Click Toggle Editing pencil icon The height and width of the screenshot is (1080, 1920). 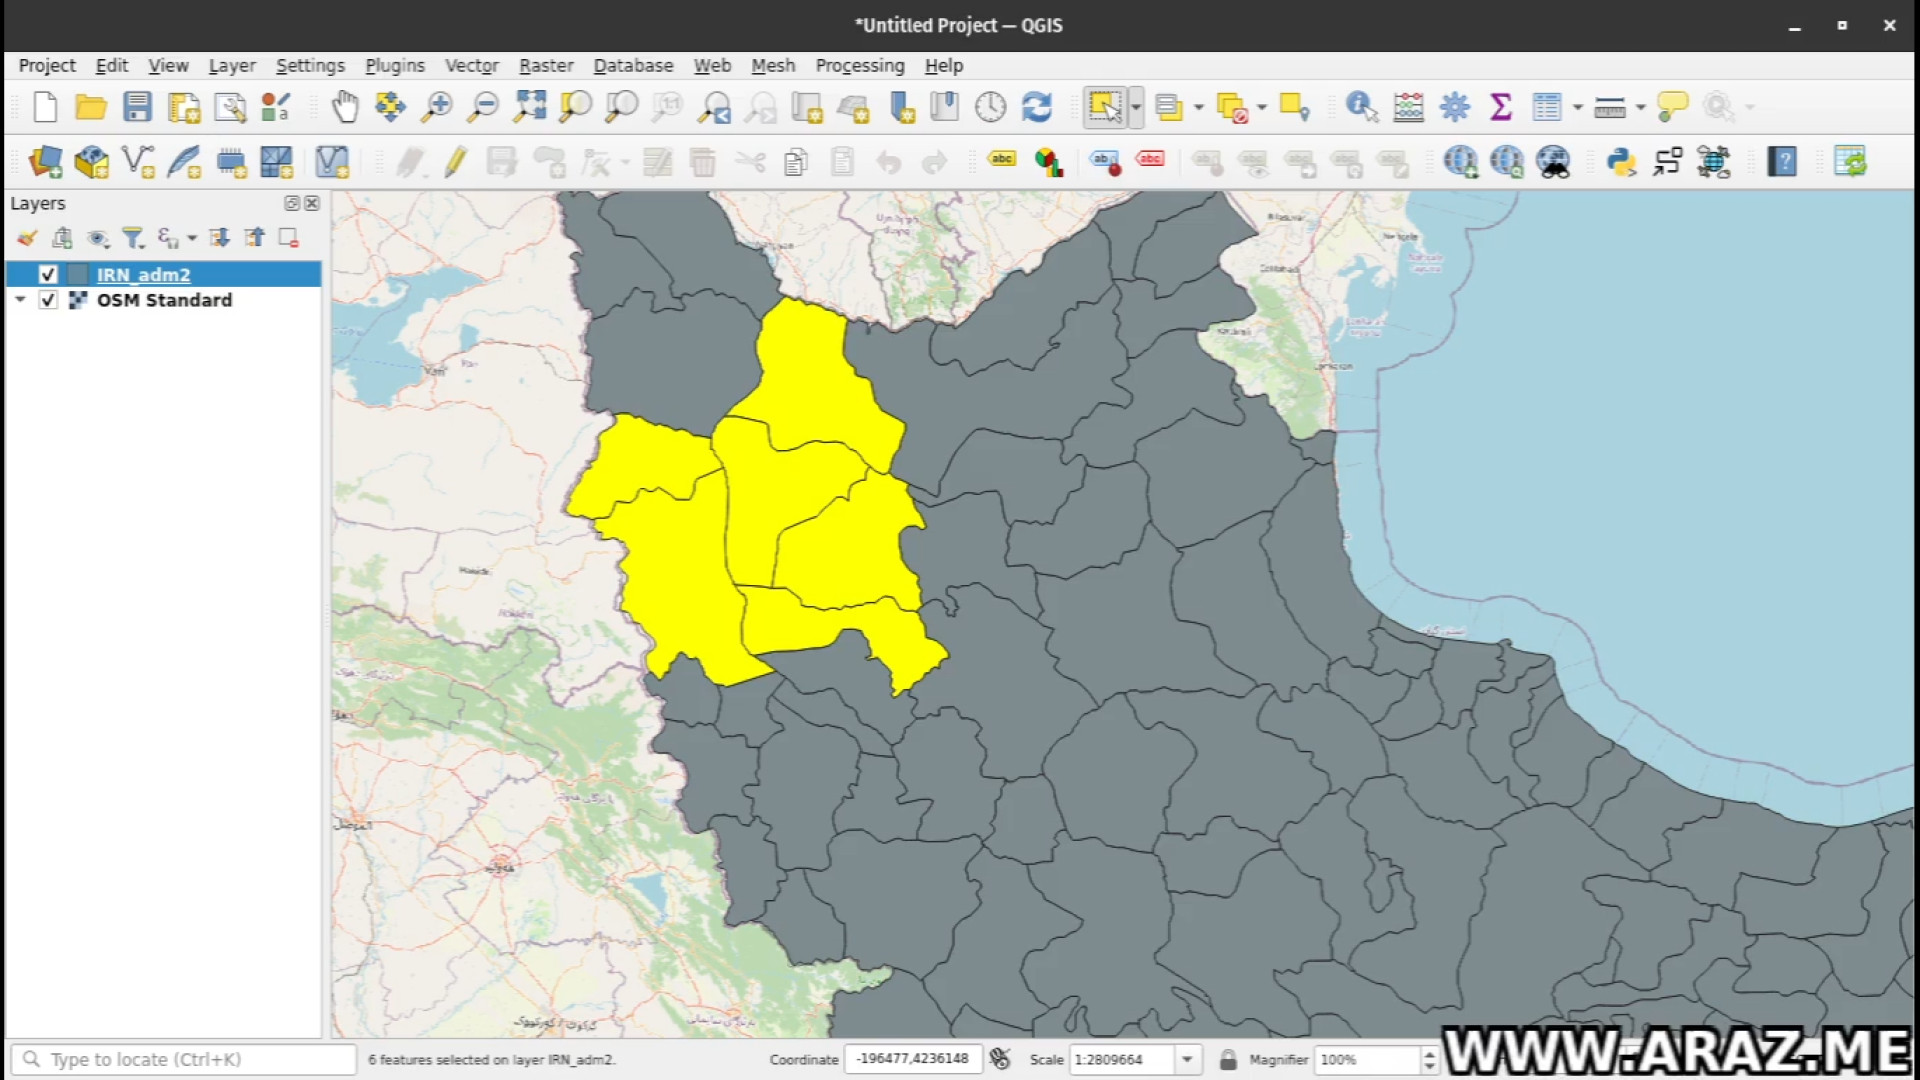pyautogui.click(x=456, y=162)
